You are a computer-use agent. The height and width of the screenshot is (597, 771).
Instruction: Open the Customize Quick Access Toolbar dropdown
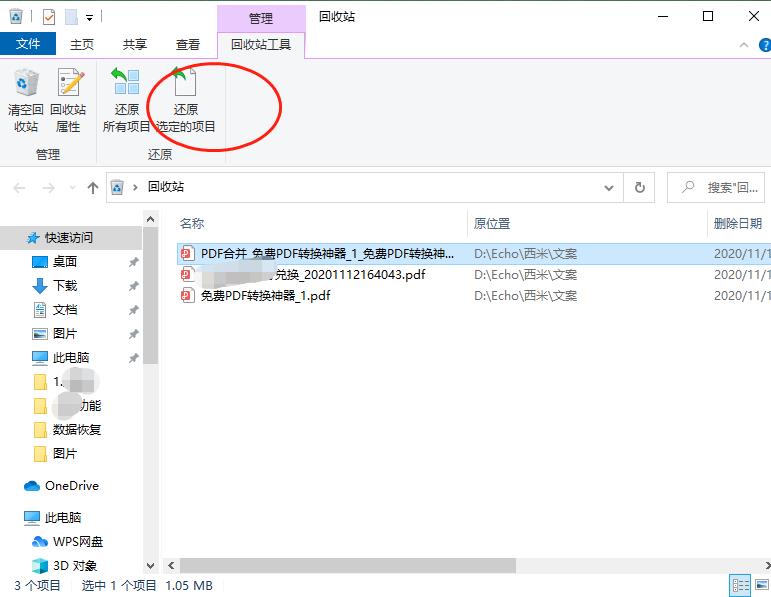click(x=90, y=17)
